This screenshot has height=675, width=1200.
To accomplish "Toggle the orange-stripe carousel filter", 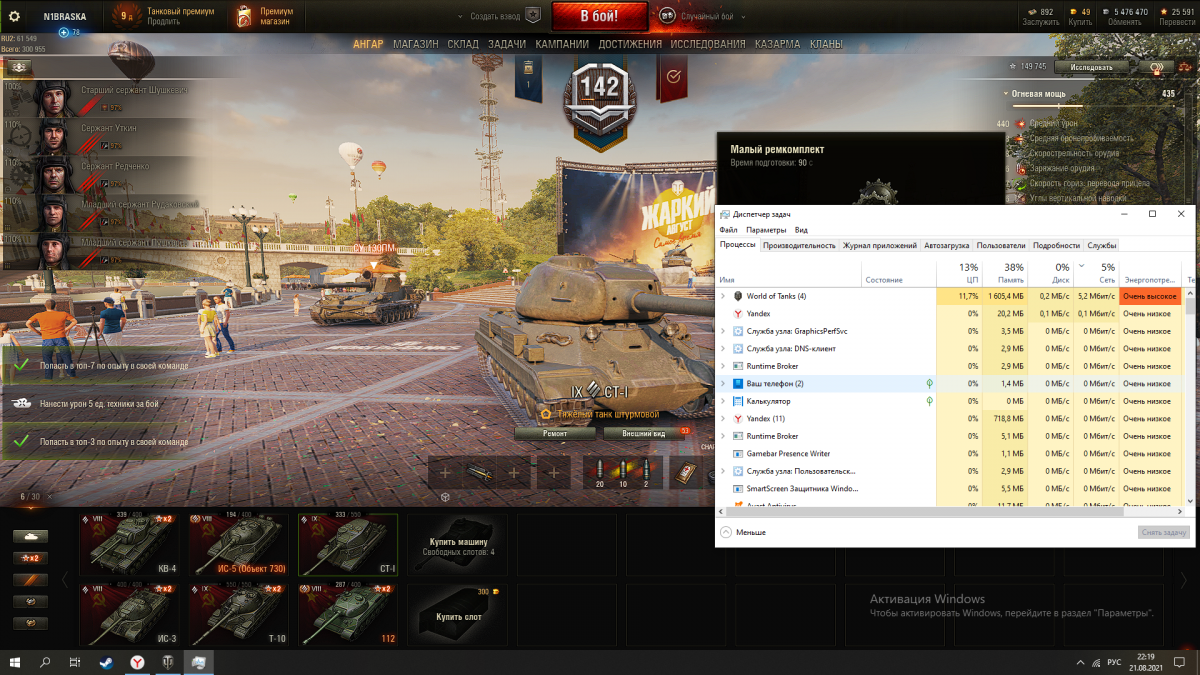I will pos(30,580).
